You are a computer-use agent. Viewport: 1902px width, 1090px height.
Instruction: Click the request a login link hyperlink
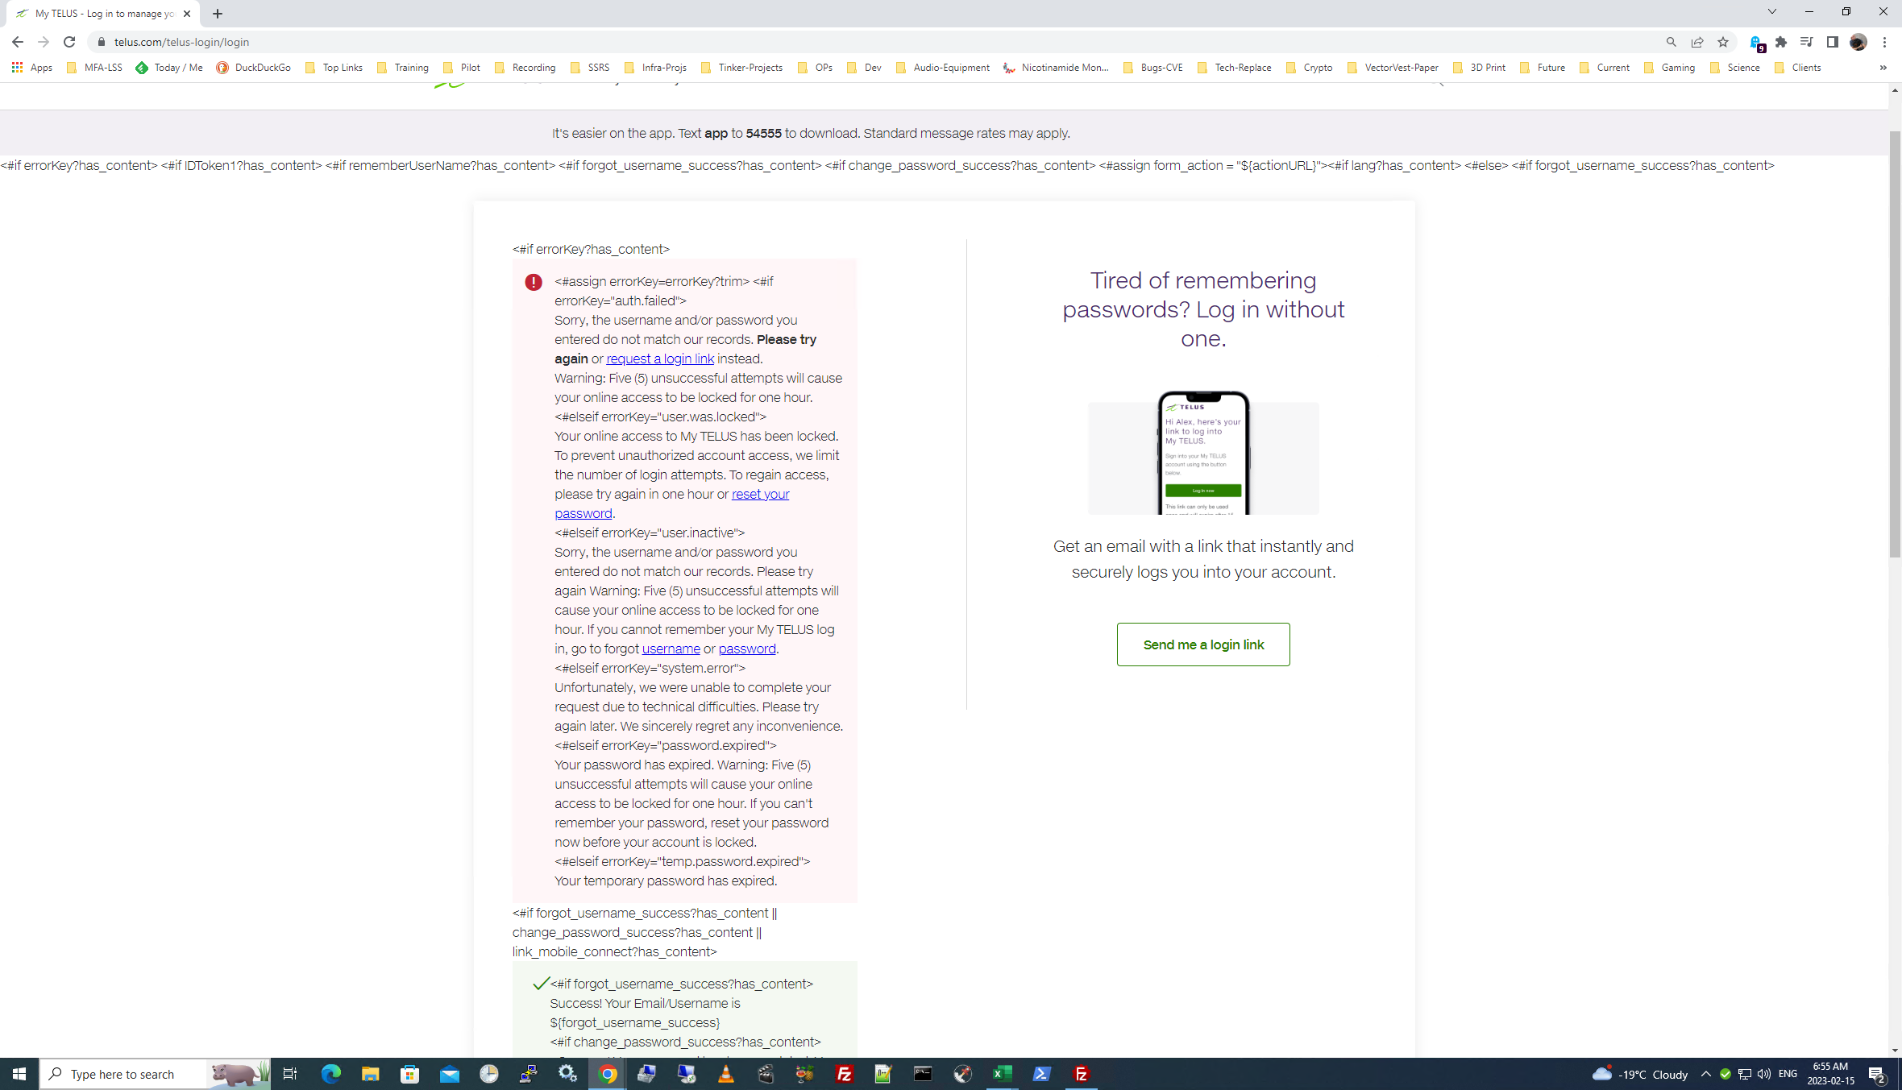[660, 359]
